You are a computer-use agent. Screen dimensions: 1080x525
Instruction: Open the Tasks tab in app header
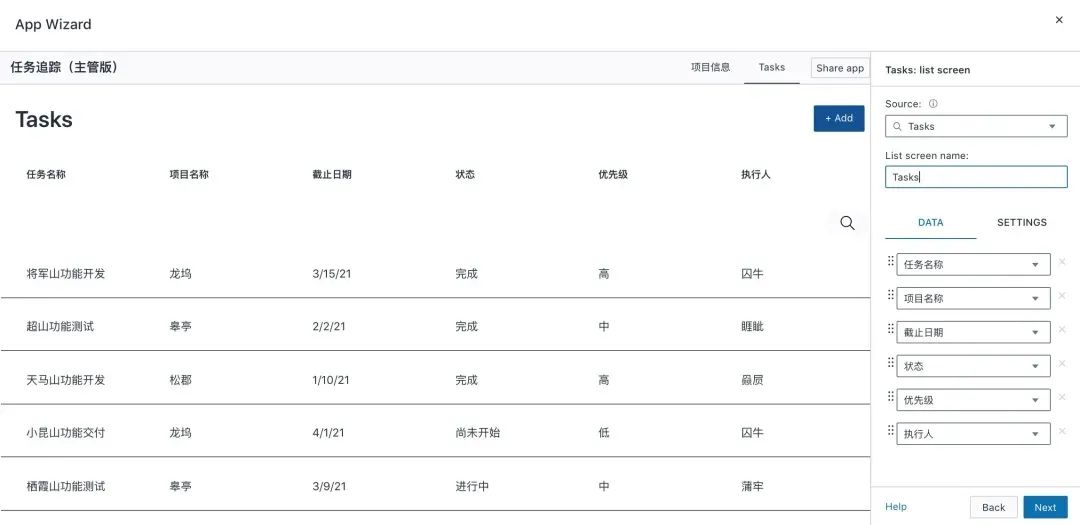(771, 68)
